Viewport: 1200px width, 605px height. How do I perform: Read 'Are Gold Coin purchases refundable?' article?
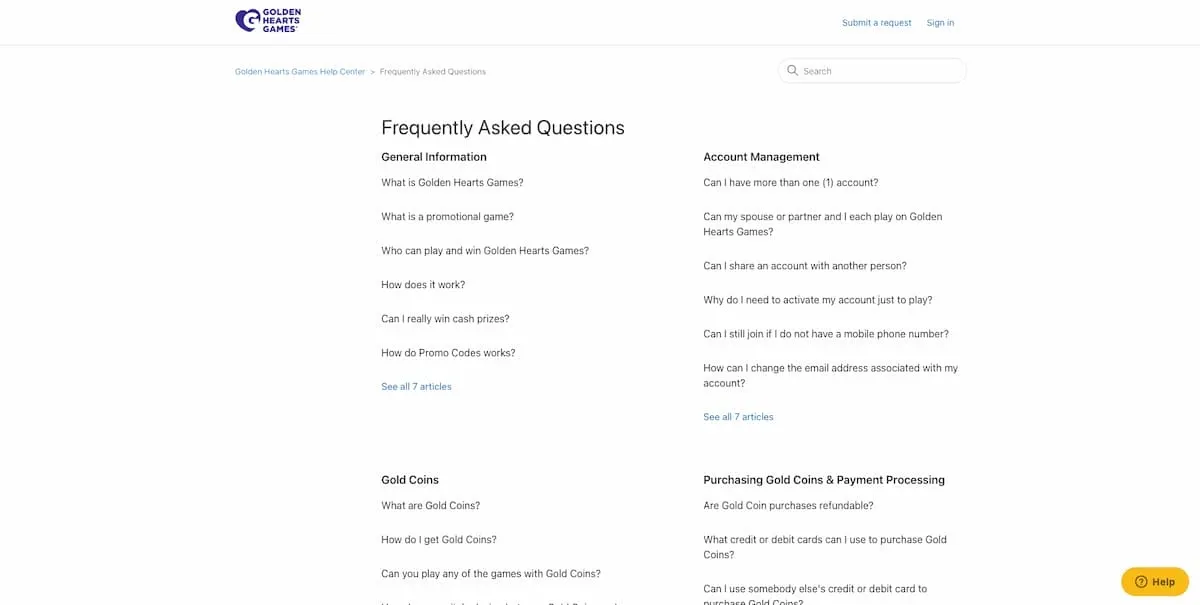tap(789, 505)
